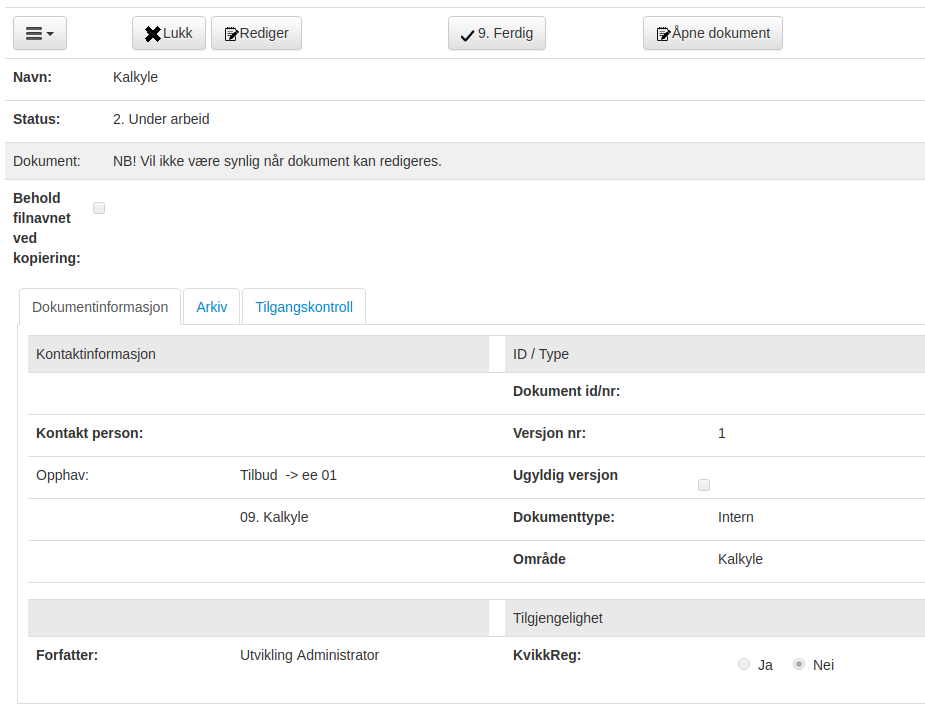Click the Dokumenttype value Intern
Screen dimensions: 925x712
pos(735,517)
